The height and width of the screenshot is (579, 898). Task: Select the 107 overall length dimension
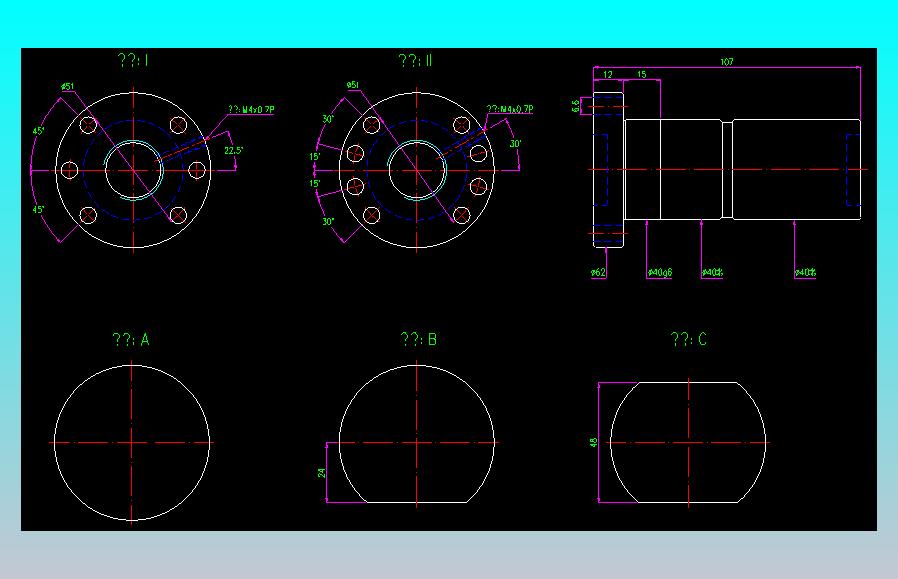pyautogui.click(x=726, y=62)
